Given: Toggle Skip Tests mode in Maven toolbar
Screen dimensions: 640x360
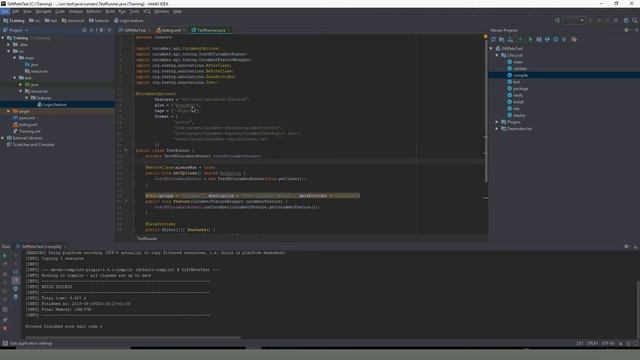Looking at the screenshot, I should coord(556,39).
